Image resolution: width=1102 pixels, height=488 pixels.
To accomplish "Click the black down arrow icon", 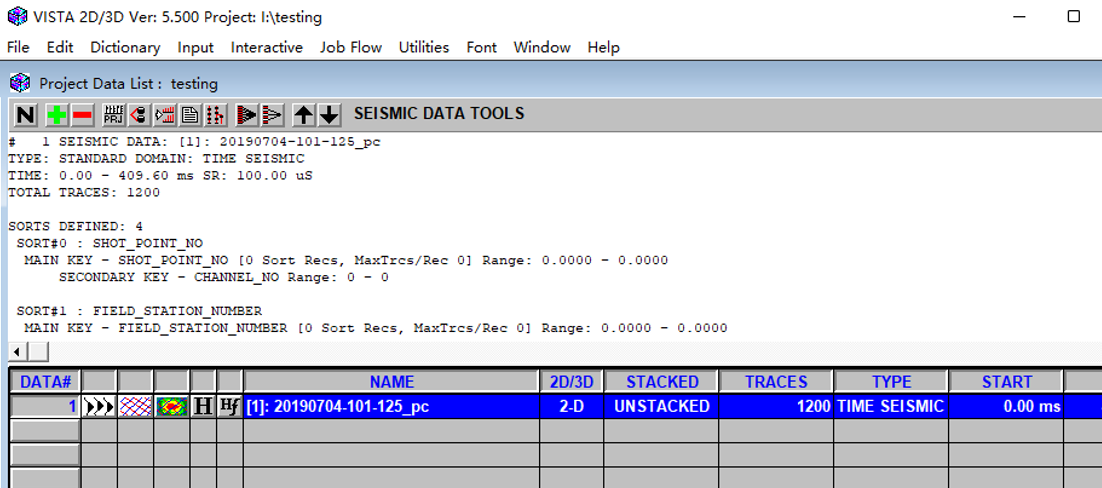I will 329,114.
